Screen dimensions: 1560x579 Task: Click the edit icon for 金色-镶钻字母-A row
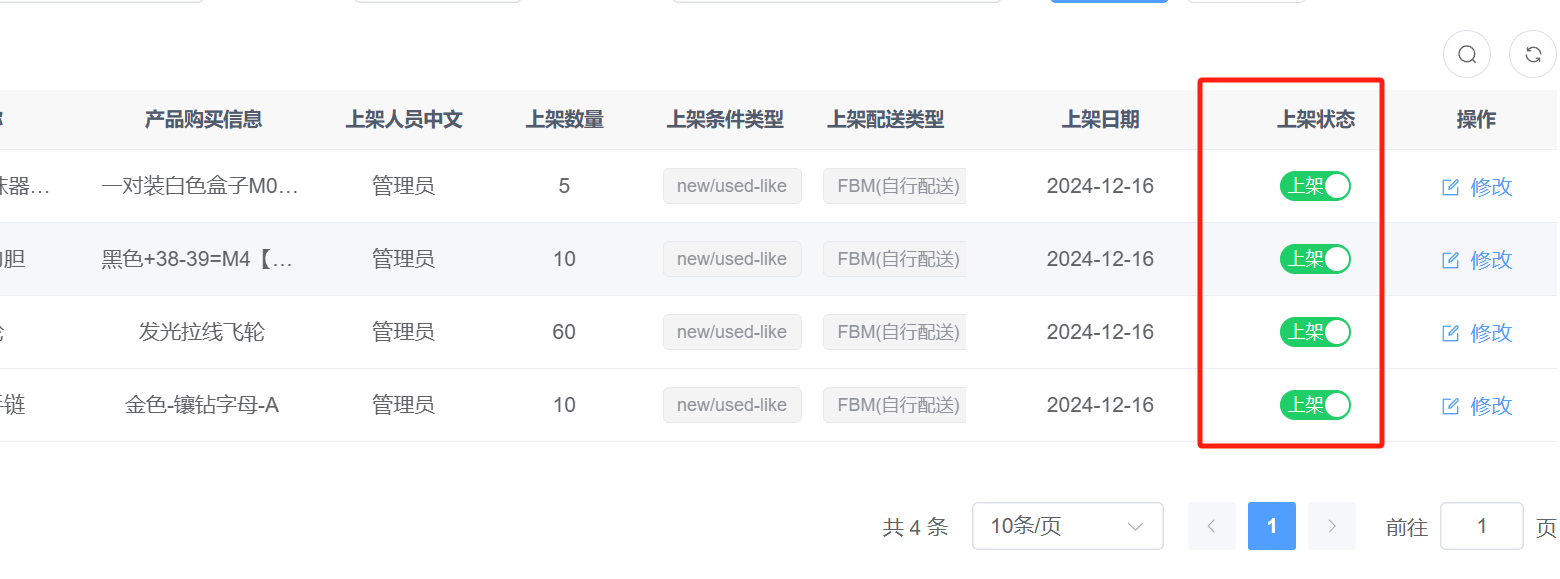pos(1450,405)
